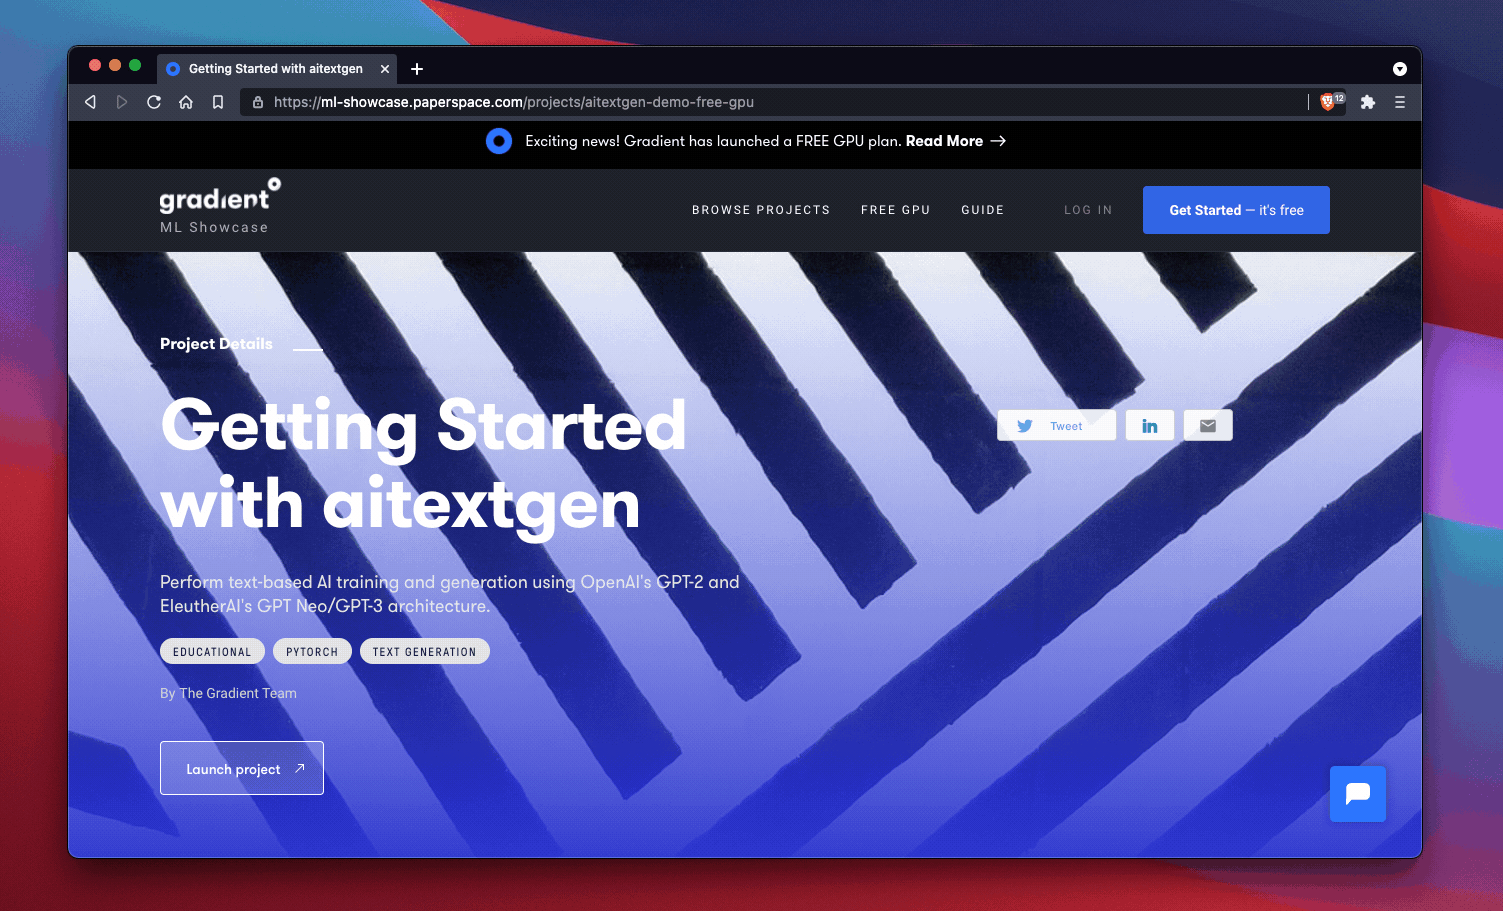Share the project via the Tweet button
Screen dimensions: 1503x911
[x=1056, y=425]
